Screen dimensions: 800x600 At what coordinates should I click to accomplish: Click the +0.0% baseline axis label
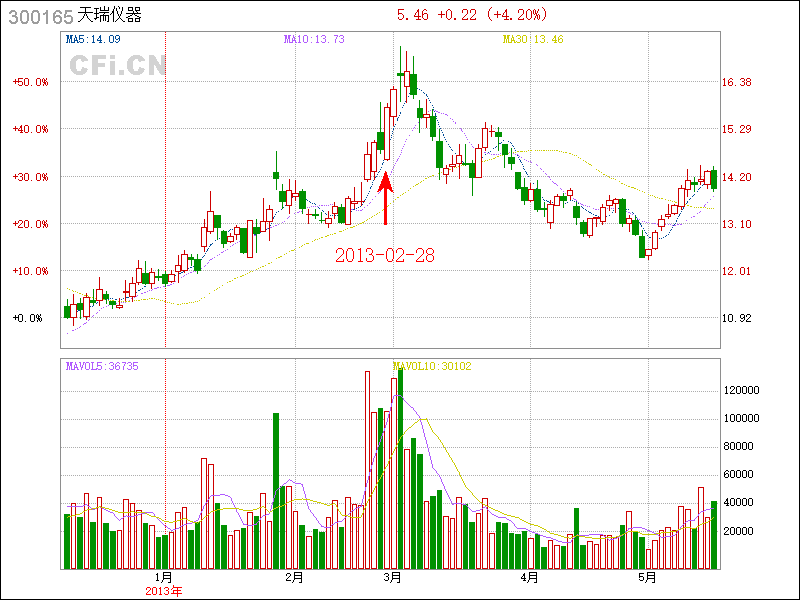point(30,318)
